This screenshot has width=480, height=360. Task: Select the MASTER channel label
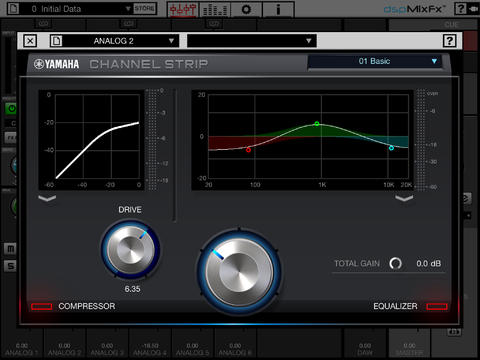[409, 352]
